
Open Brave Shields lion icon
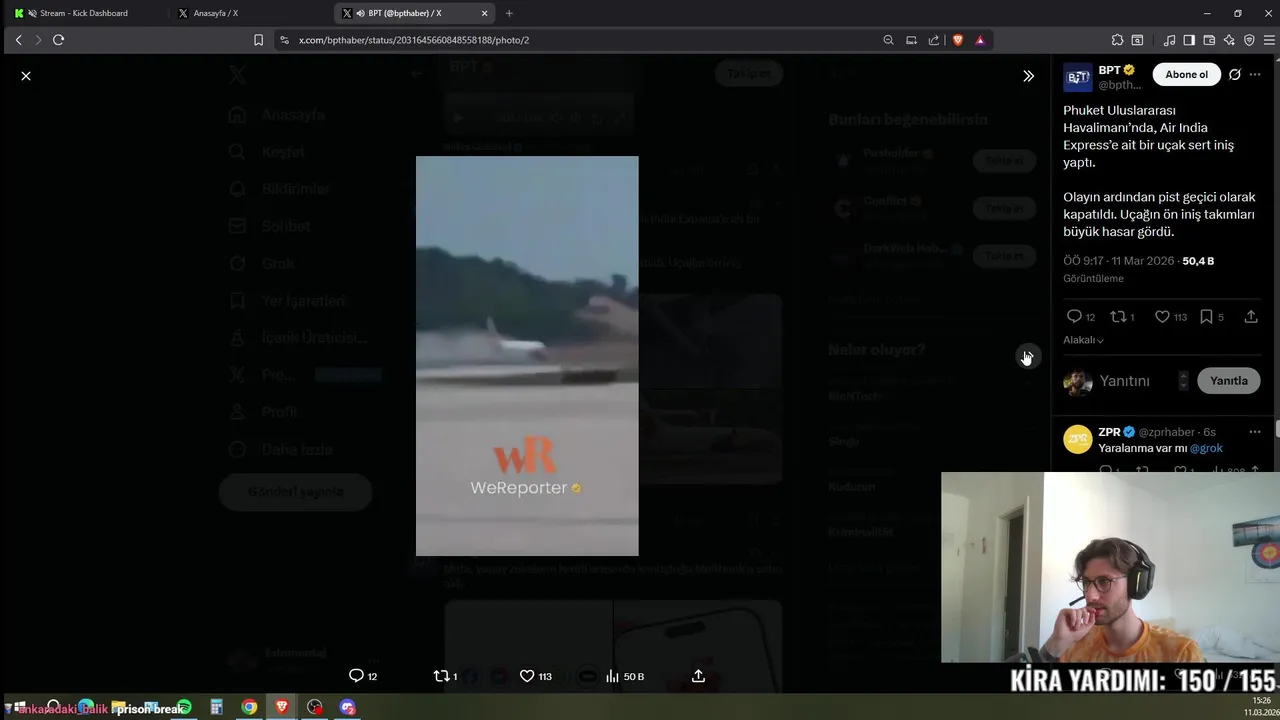pyautogui.click(x=957, y=40)
